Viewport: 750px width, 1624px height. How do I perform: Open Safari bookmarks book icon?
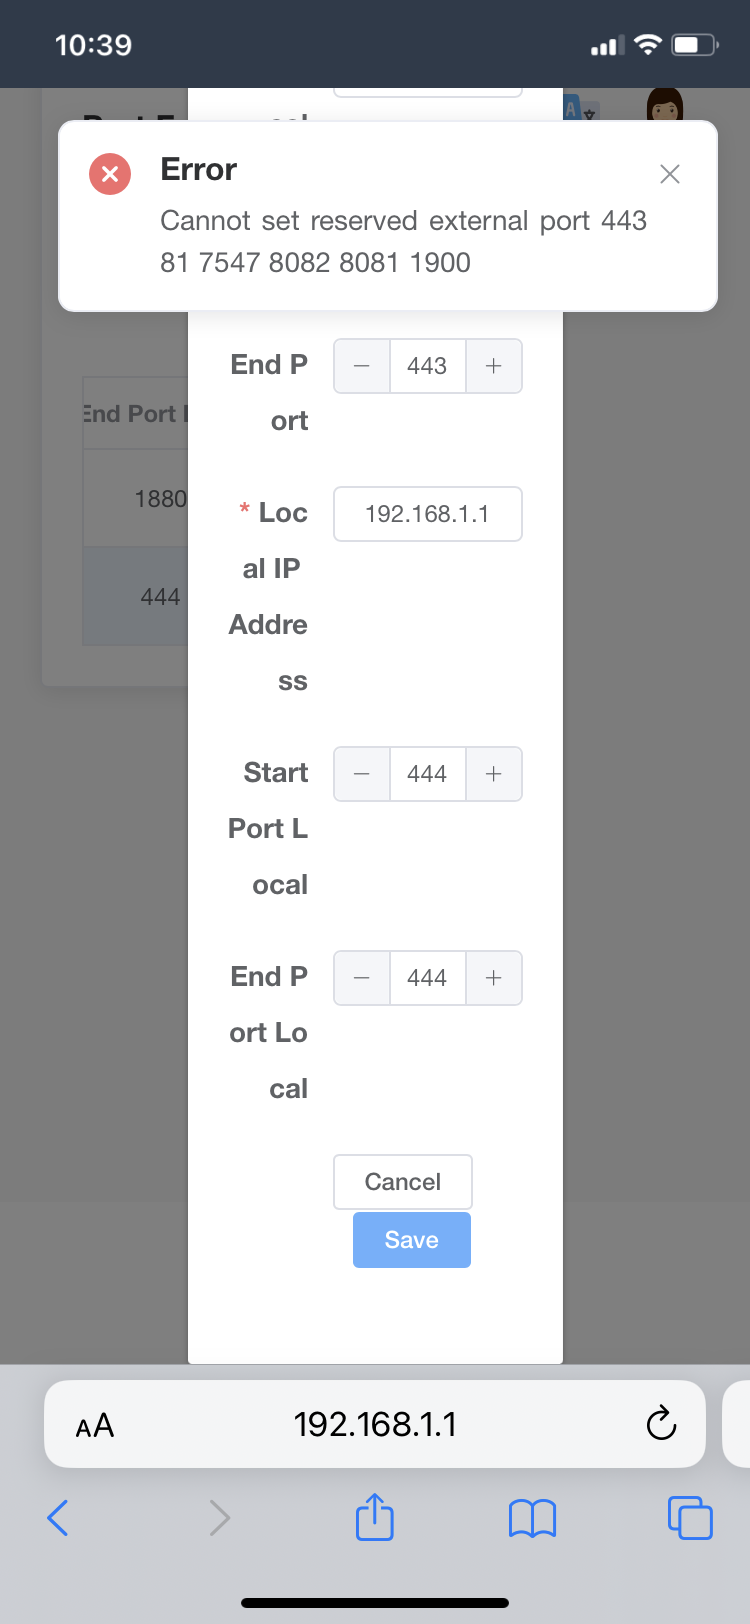tap(532, 1518)
